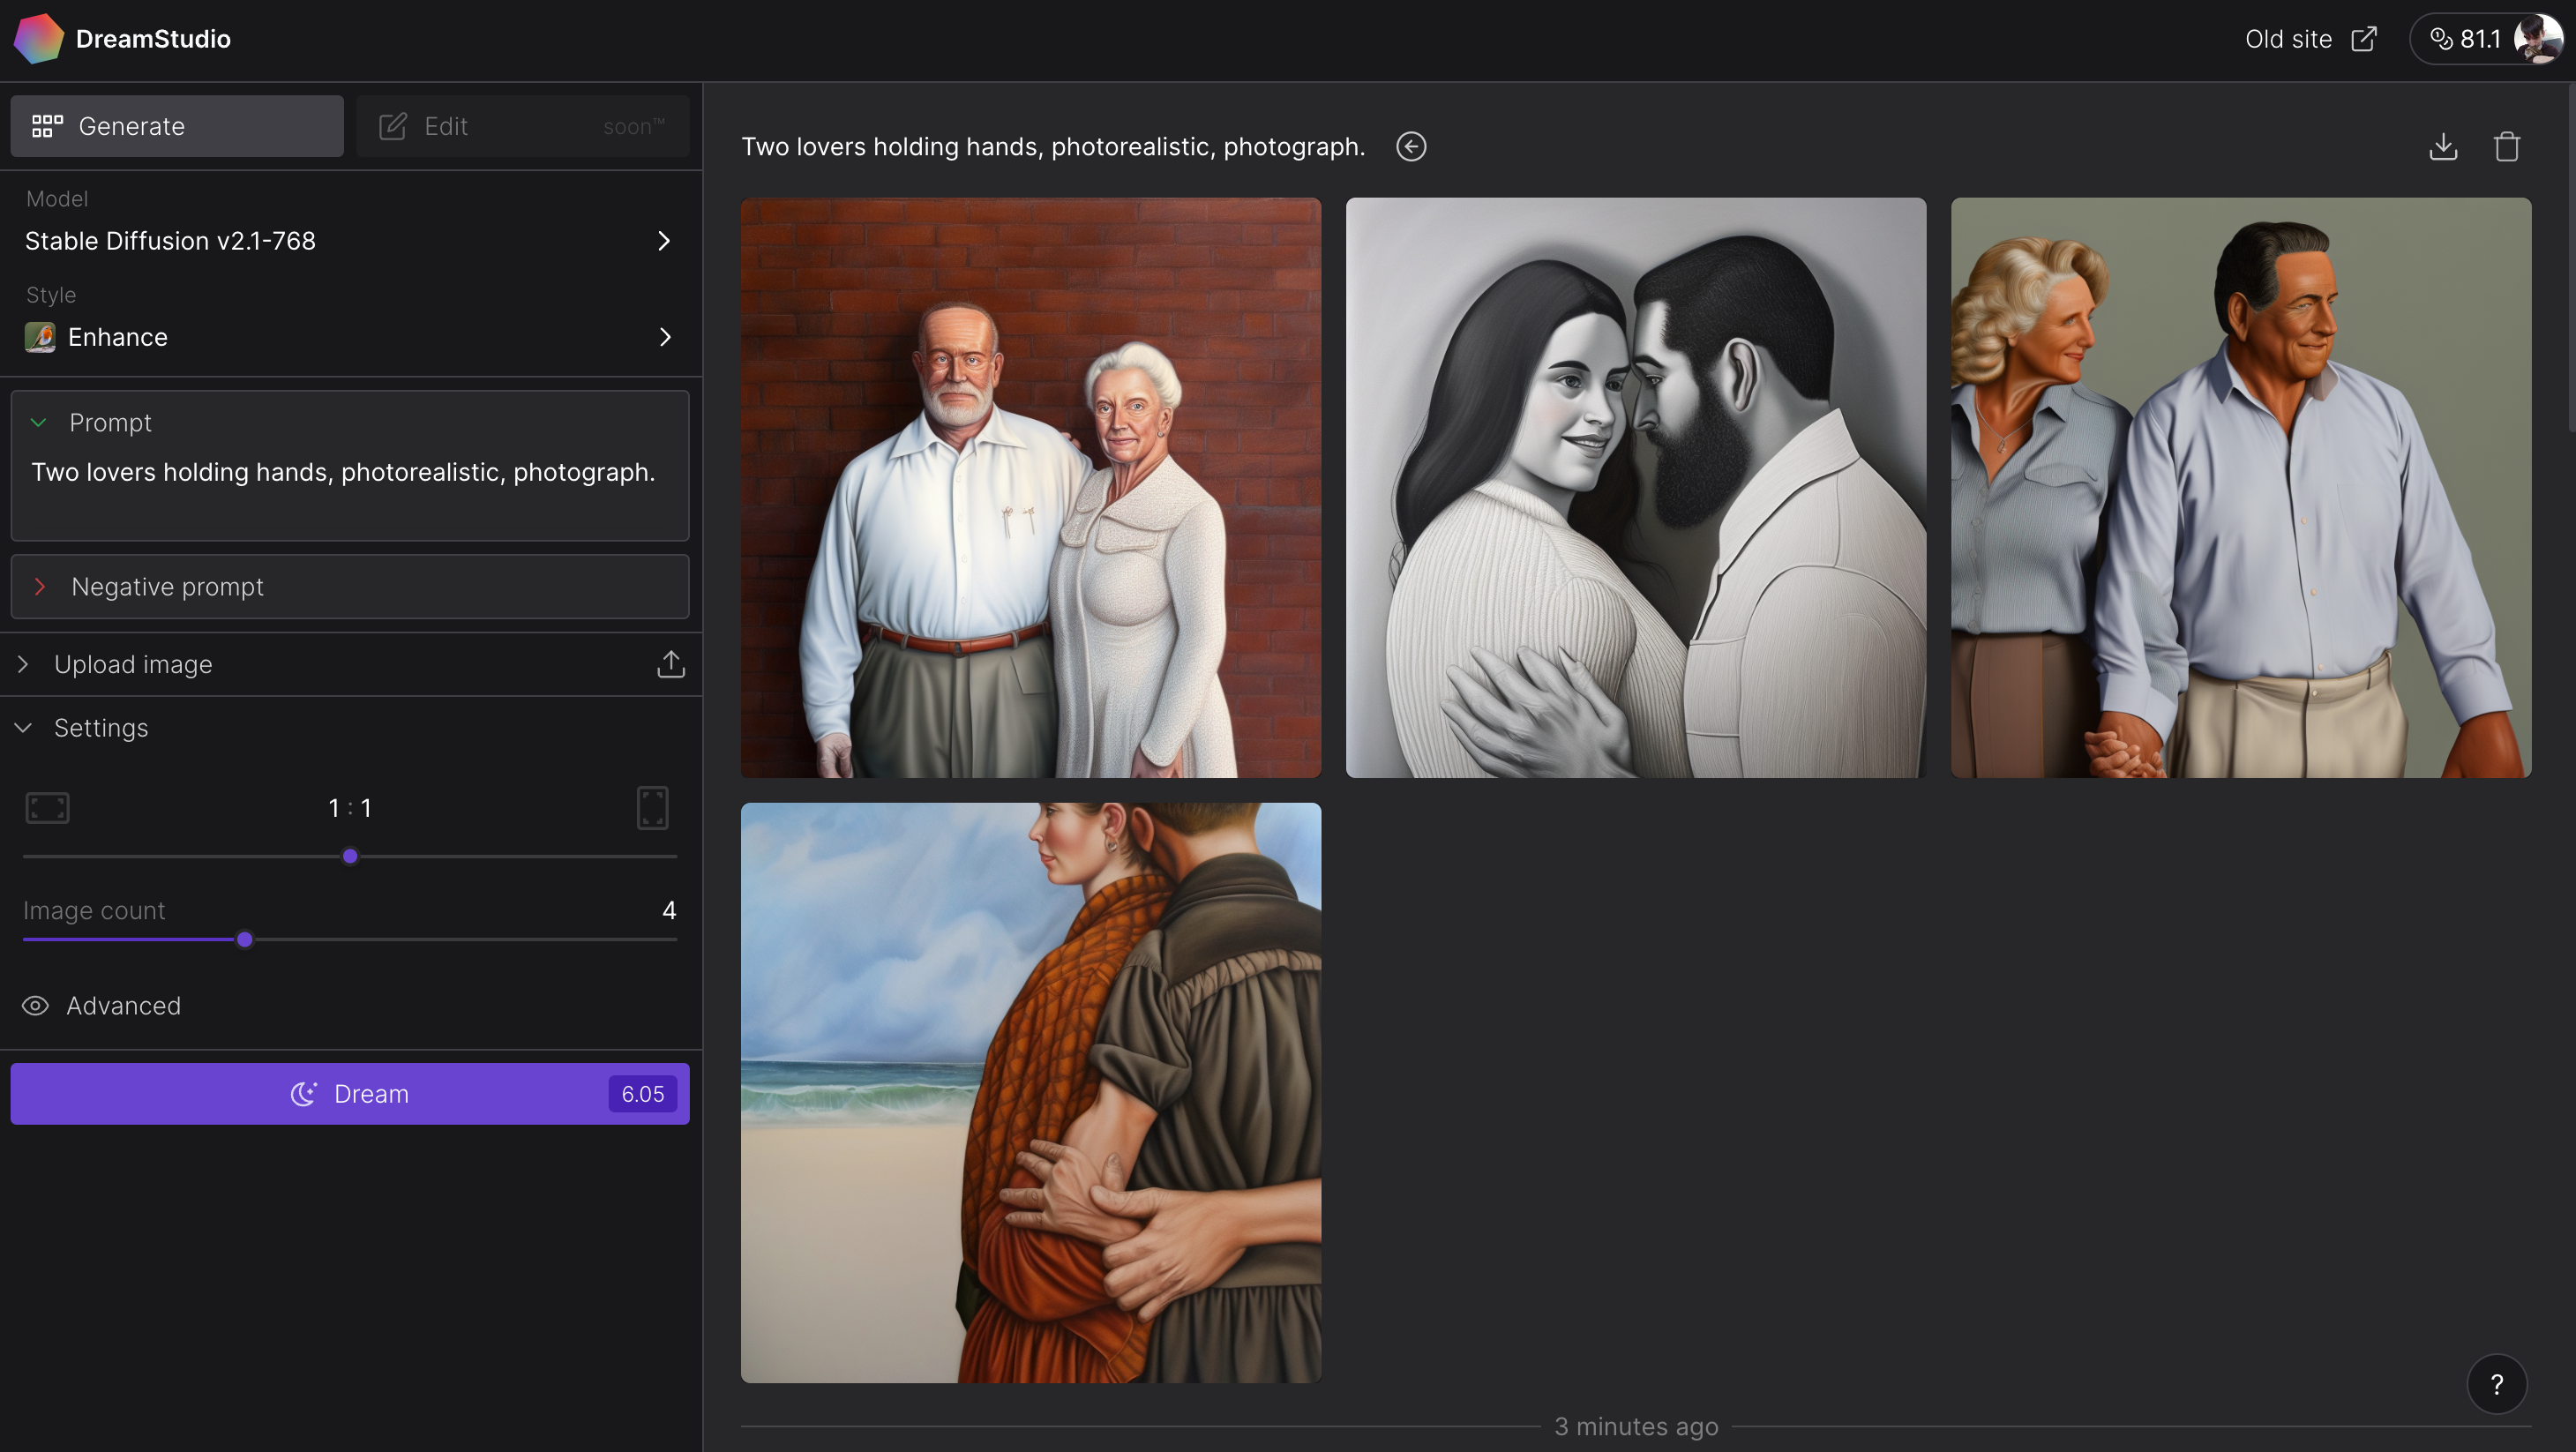2576x1452 pixels.
Task: Toggle Advanced settings visibility
Action: pos(36,1006)
